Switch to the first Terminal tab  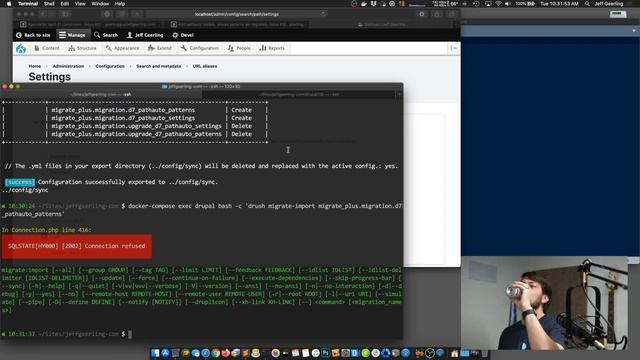point(101,94)
